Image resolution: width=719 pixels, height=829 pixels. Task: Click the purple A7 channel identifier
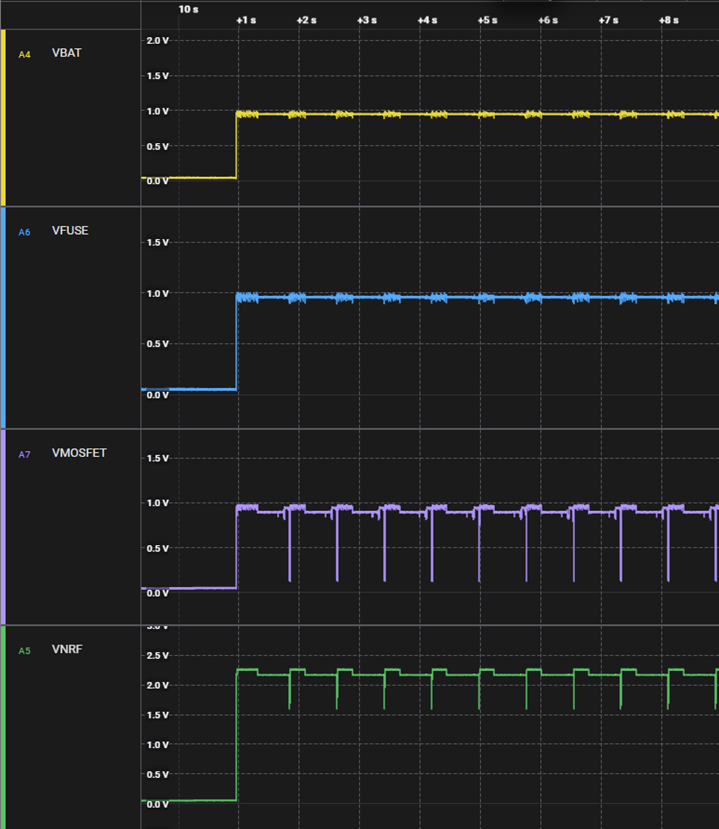point(25,454)
